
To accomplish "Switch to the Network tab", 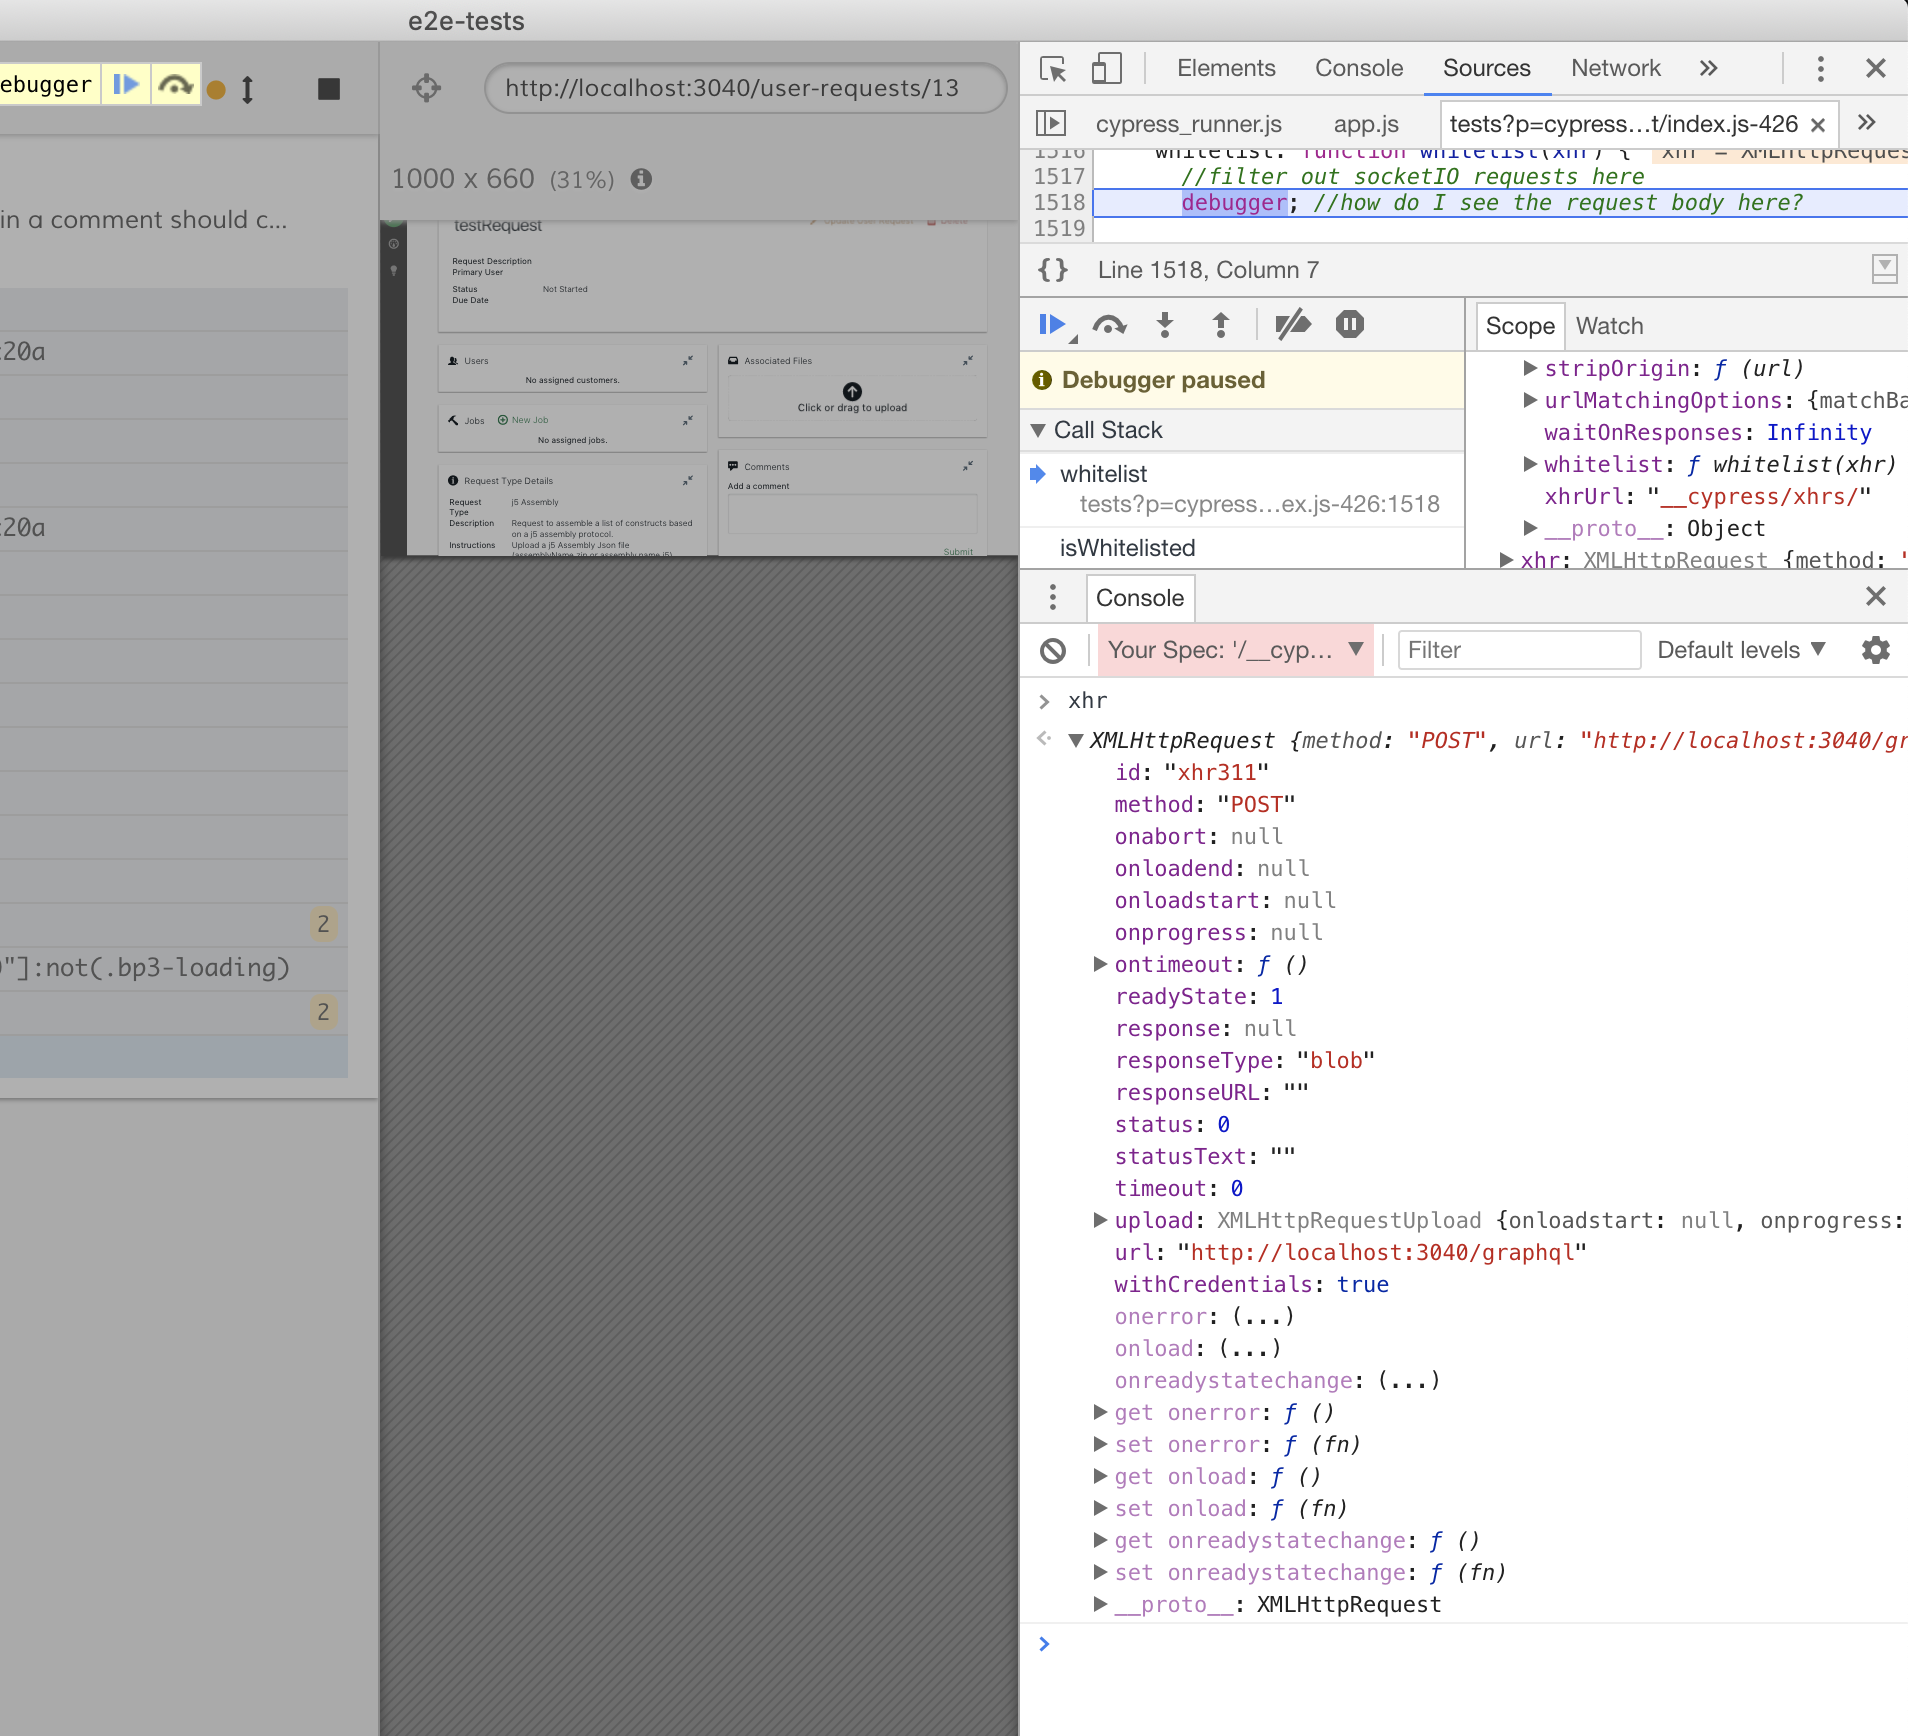I will [x=1615, y=68].
